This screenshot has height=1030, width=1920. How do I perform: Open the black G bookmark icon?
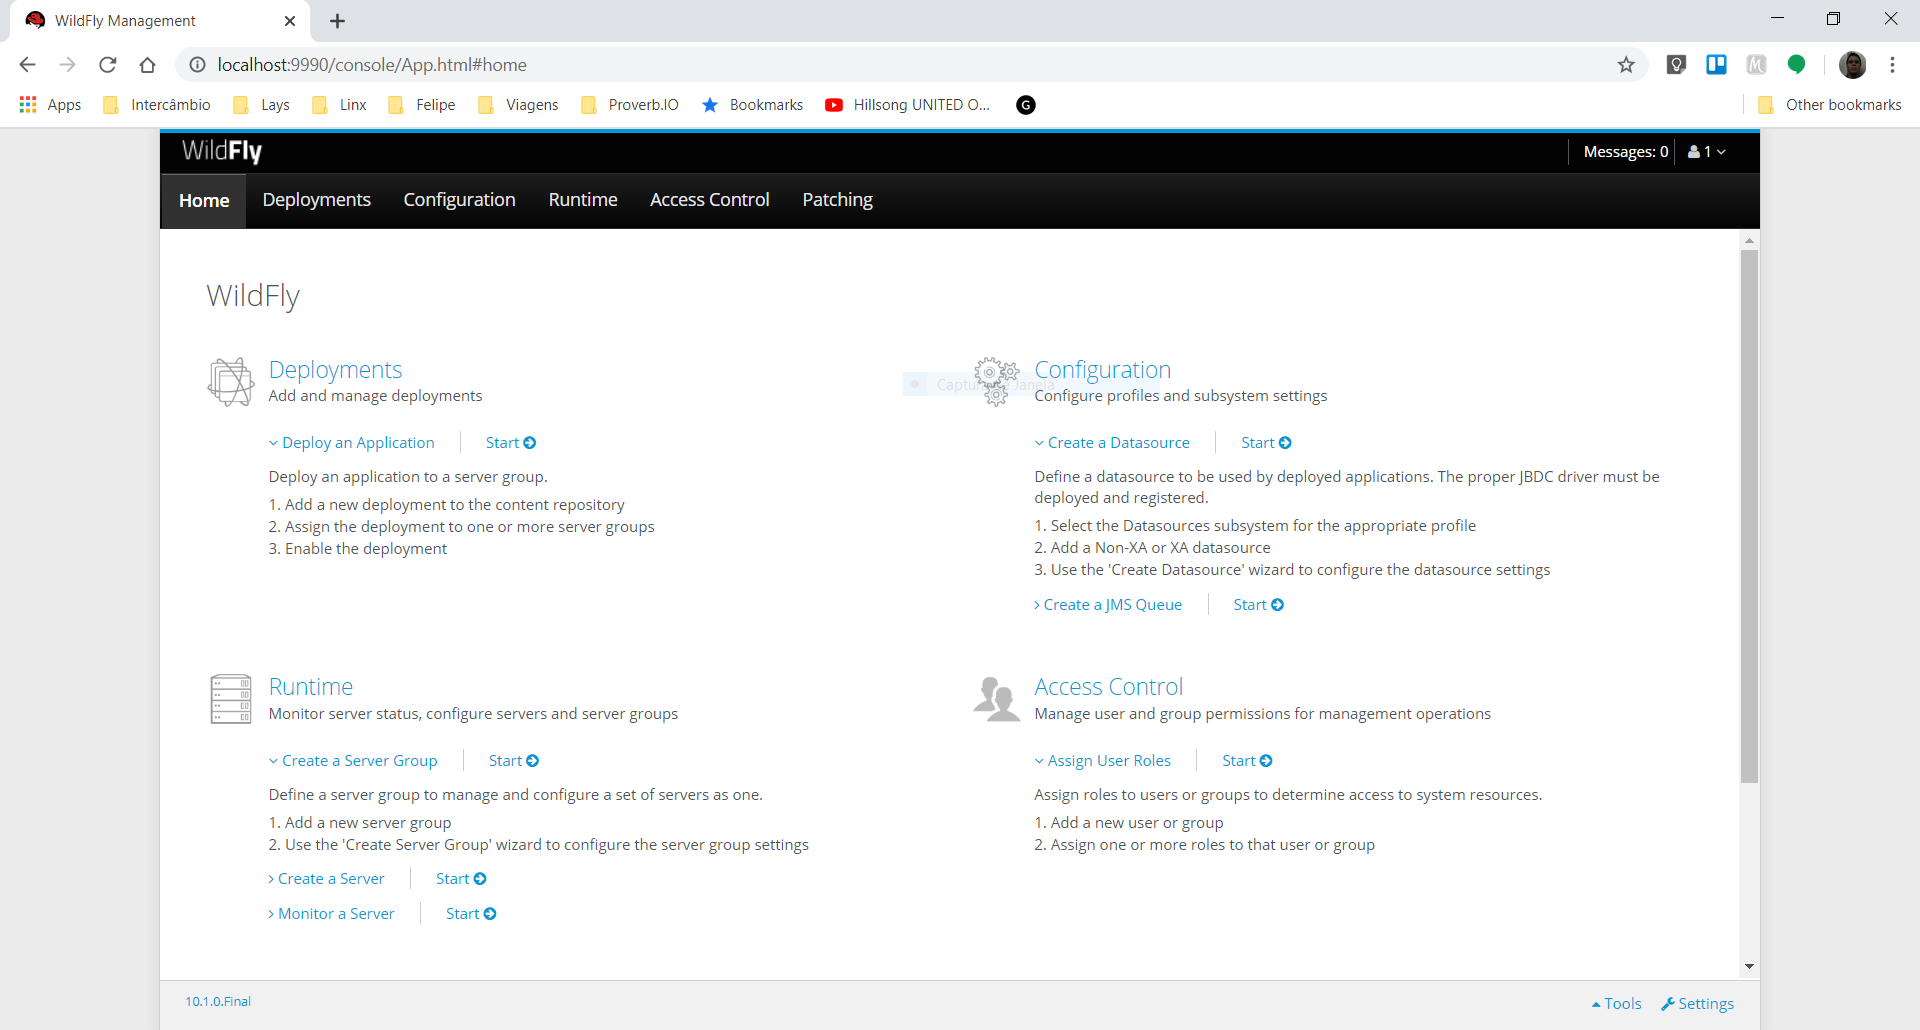click(x=1026, y=105)
